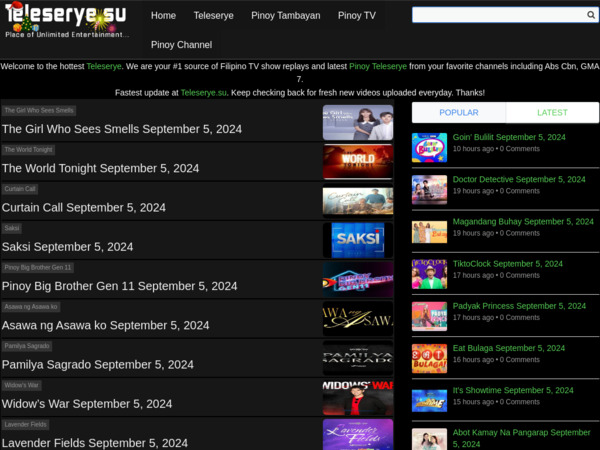The height and width of the screenshot is (450, 600).
Task: Click The Girl Who Sees Smells thumbnail
Action: (358, 122)
